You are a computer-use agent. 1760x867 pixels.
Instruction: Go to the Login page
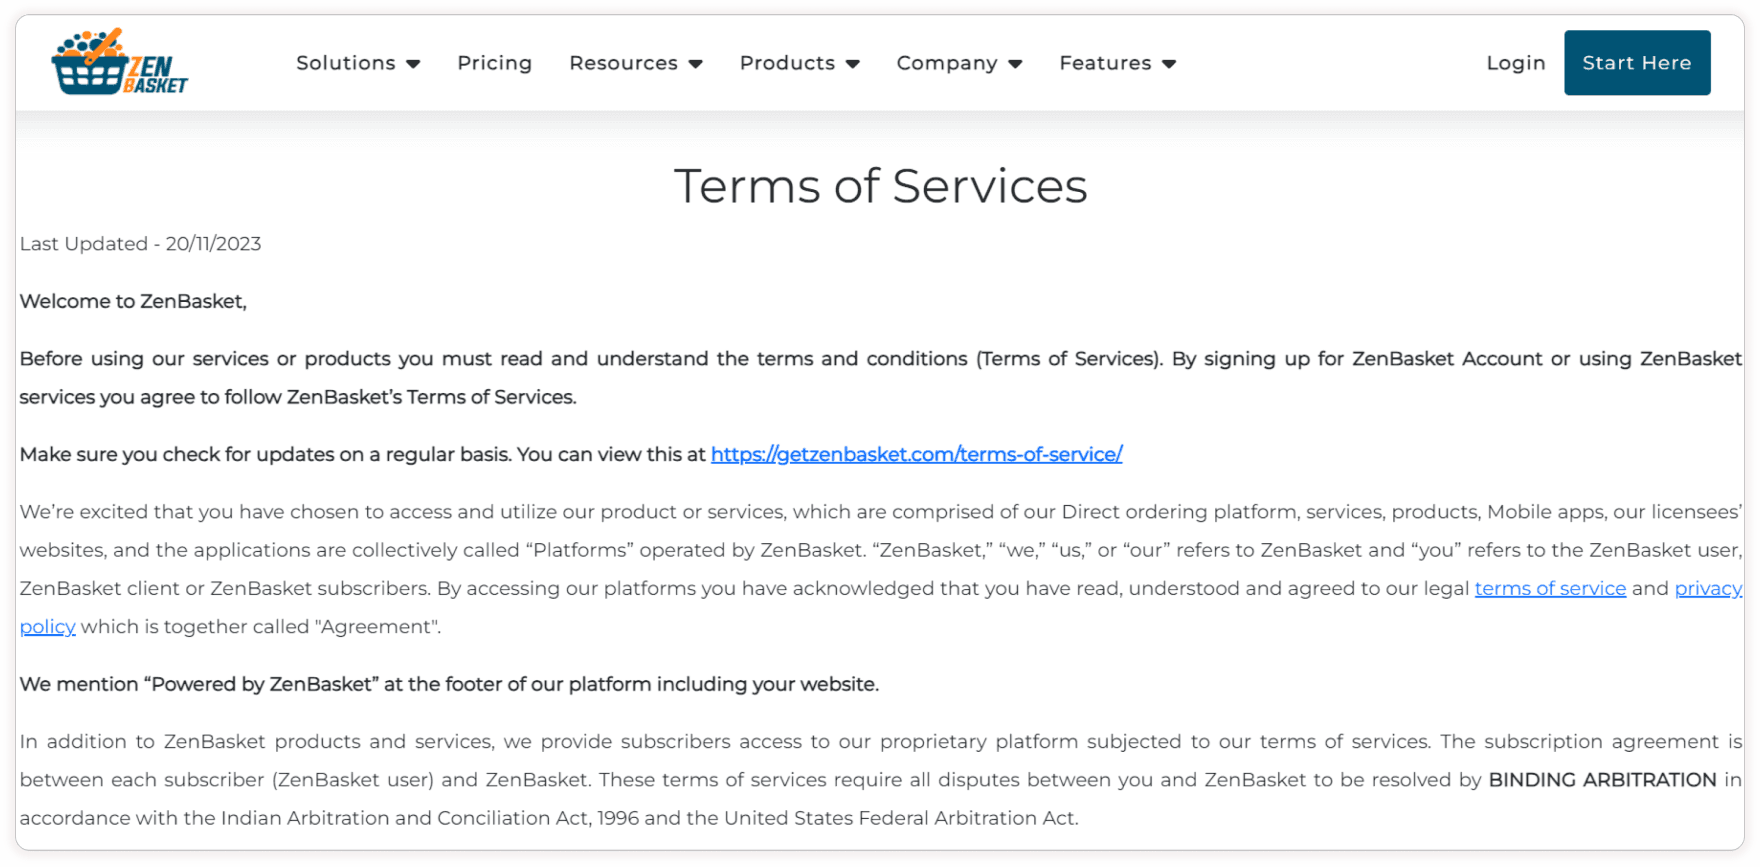coord(1515,63)
